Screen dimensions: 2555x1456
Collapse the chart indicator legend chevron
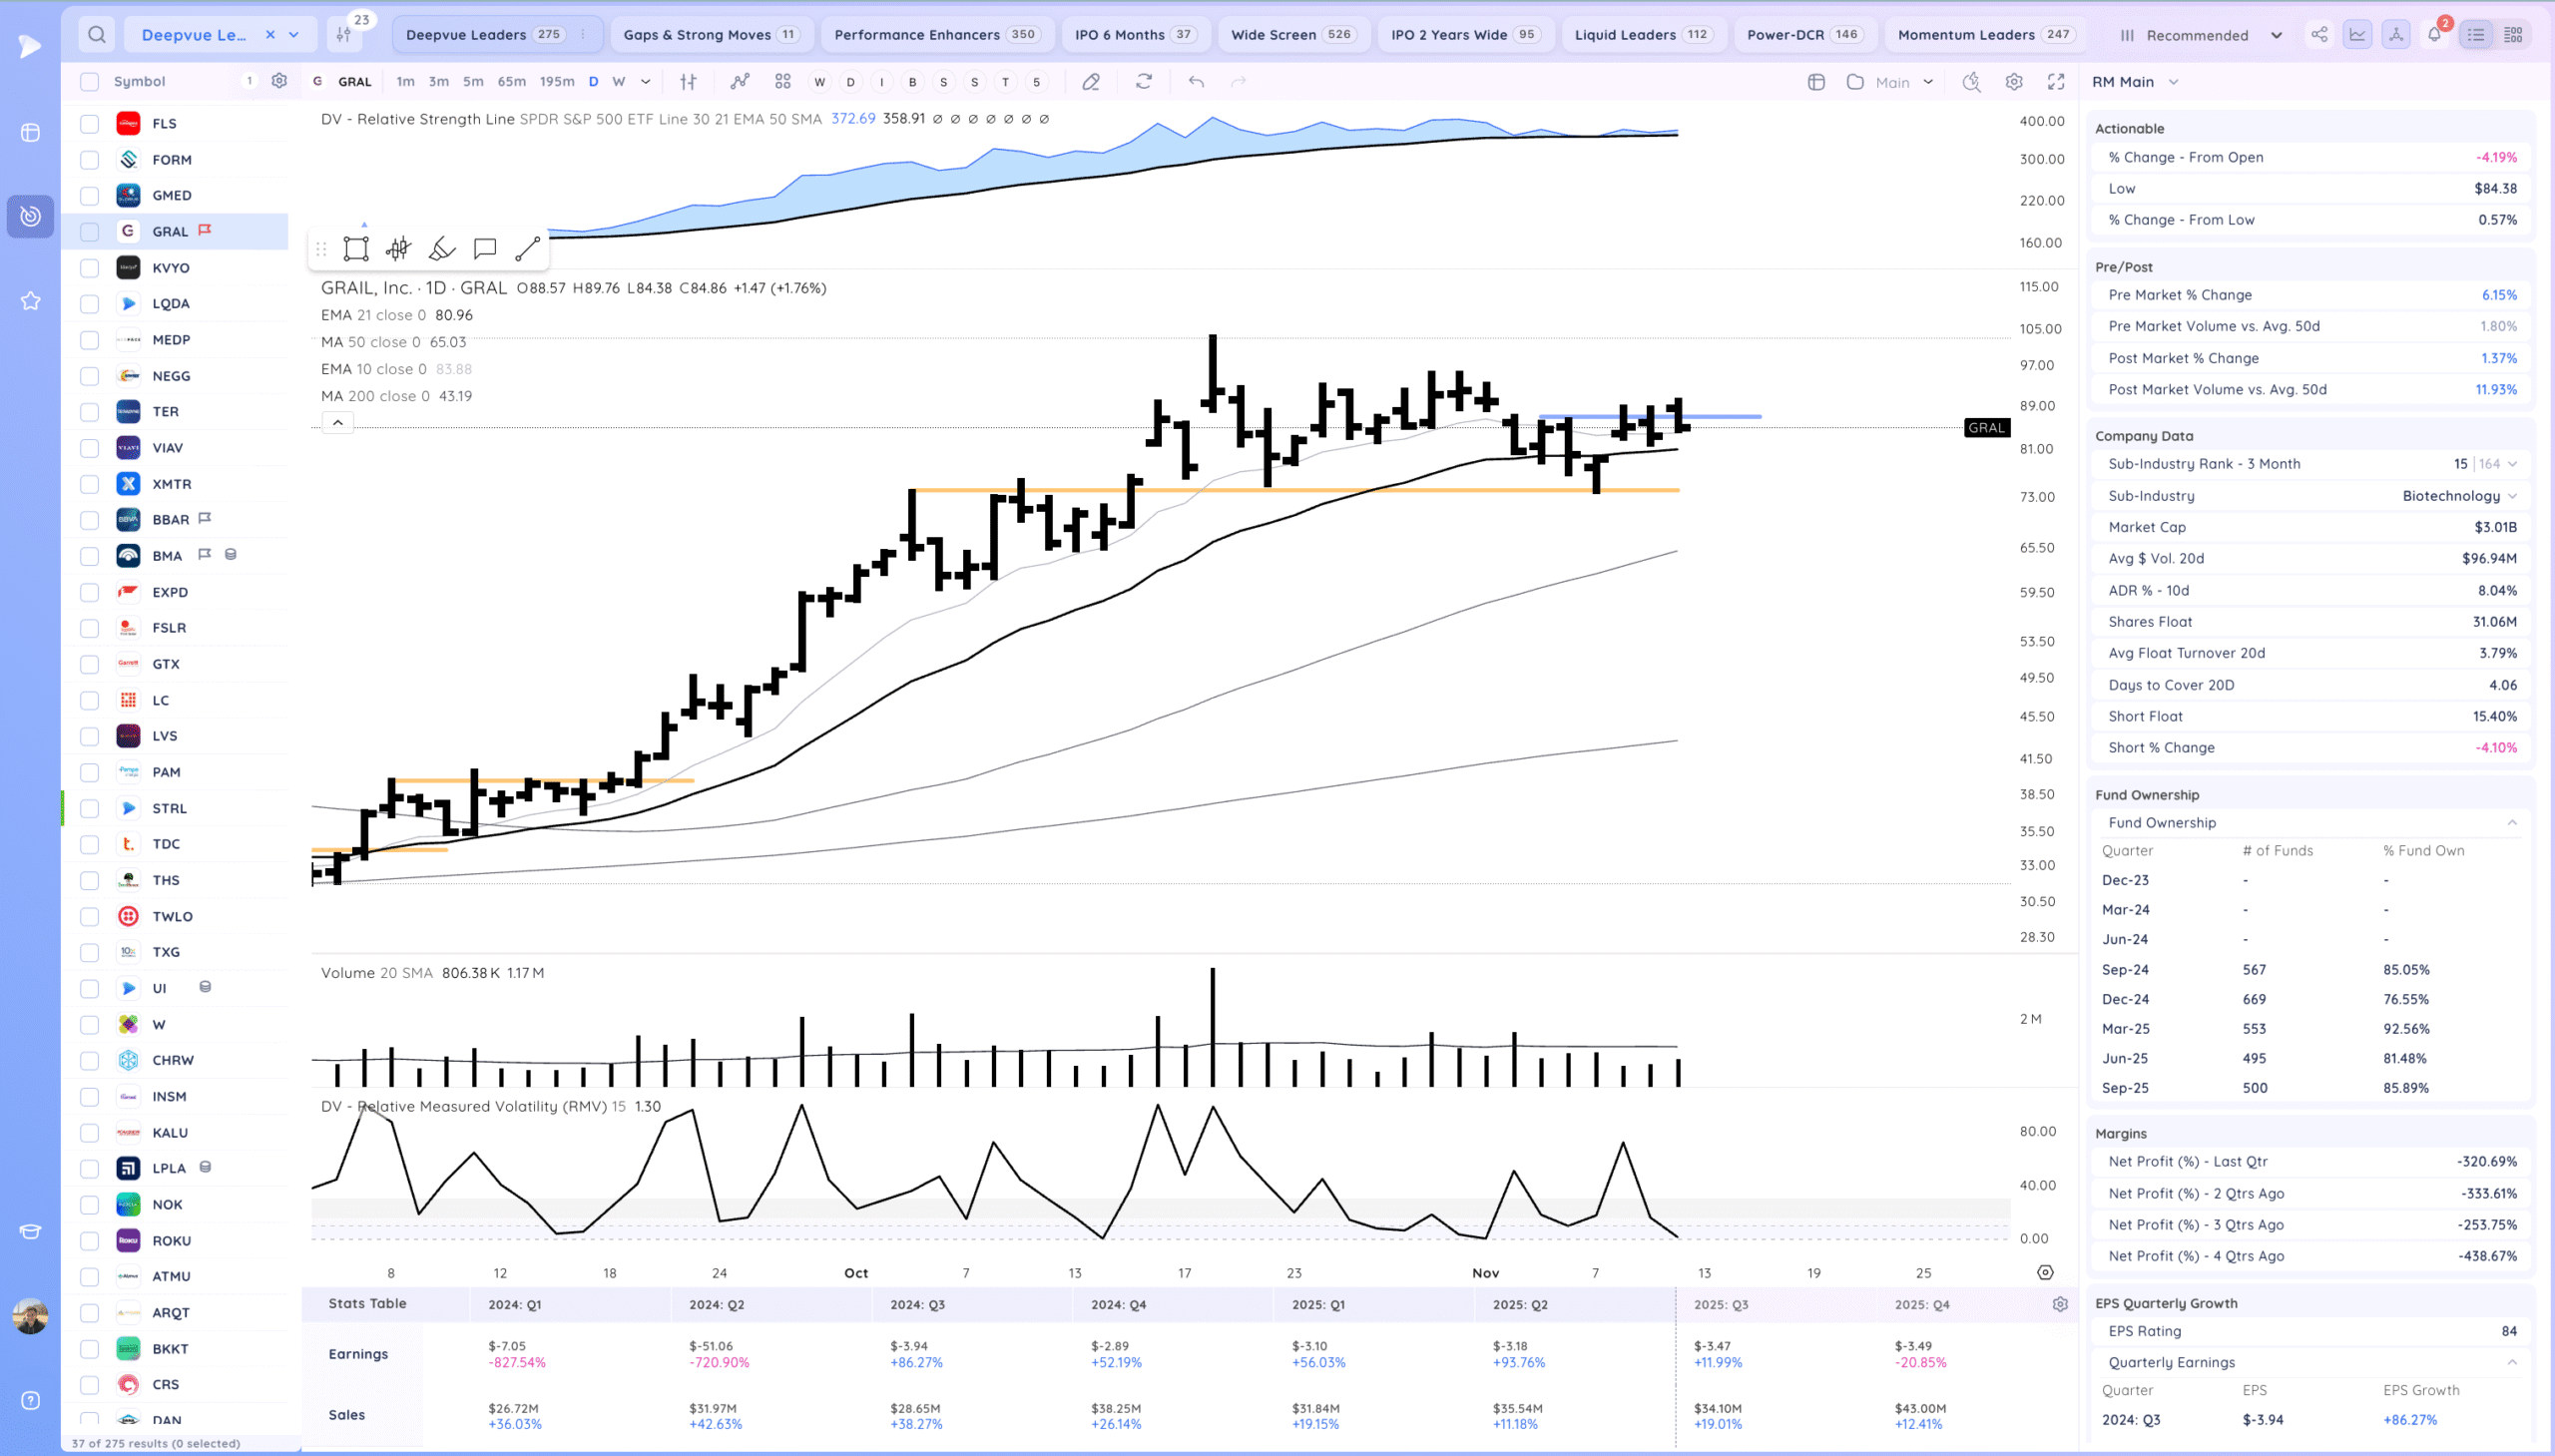click(x=338, y=423)
